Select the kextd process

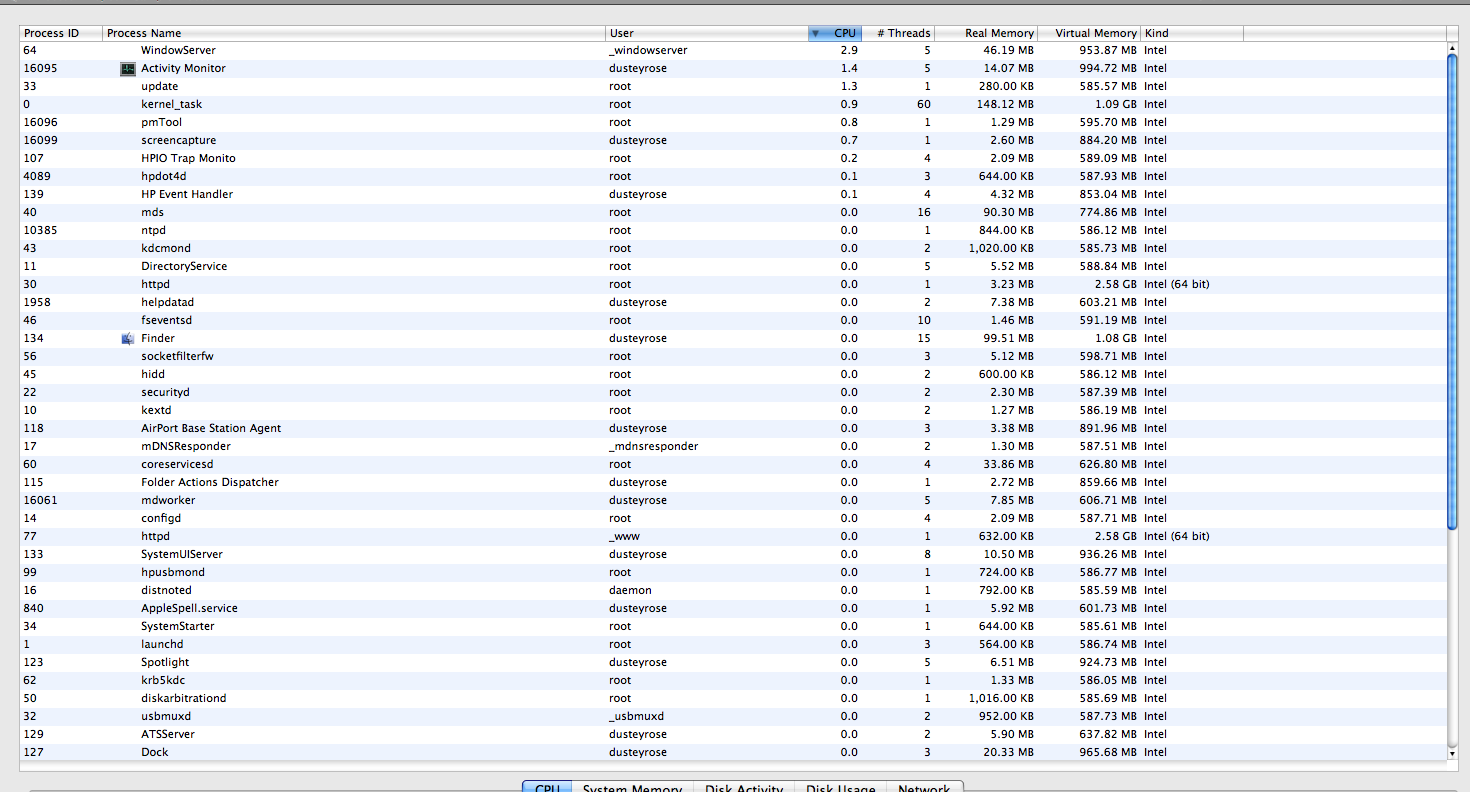click(x=733, y=410)
